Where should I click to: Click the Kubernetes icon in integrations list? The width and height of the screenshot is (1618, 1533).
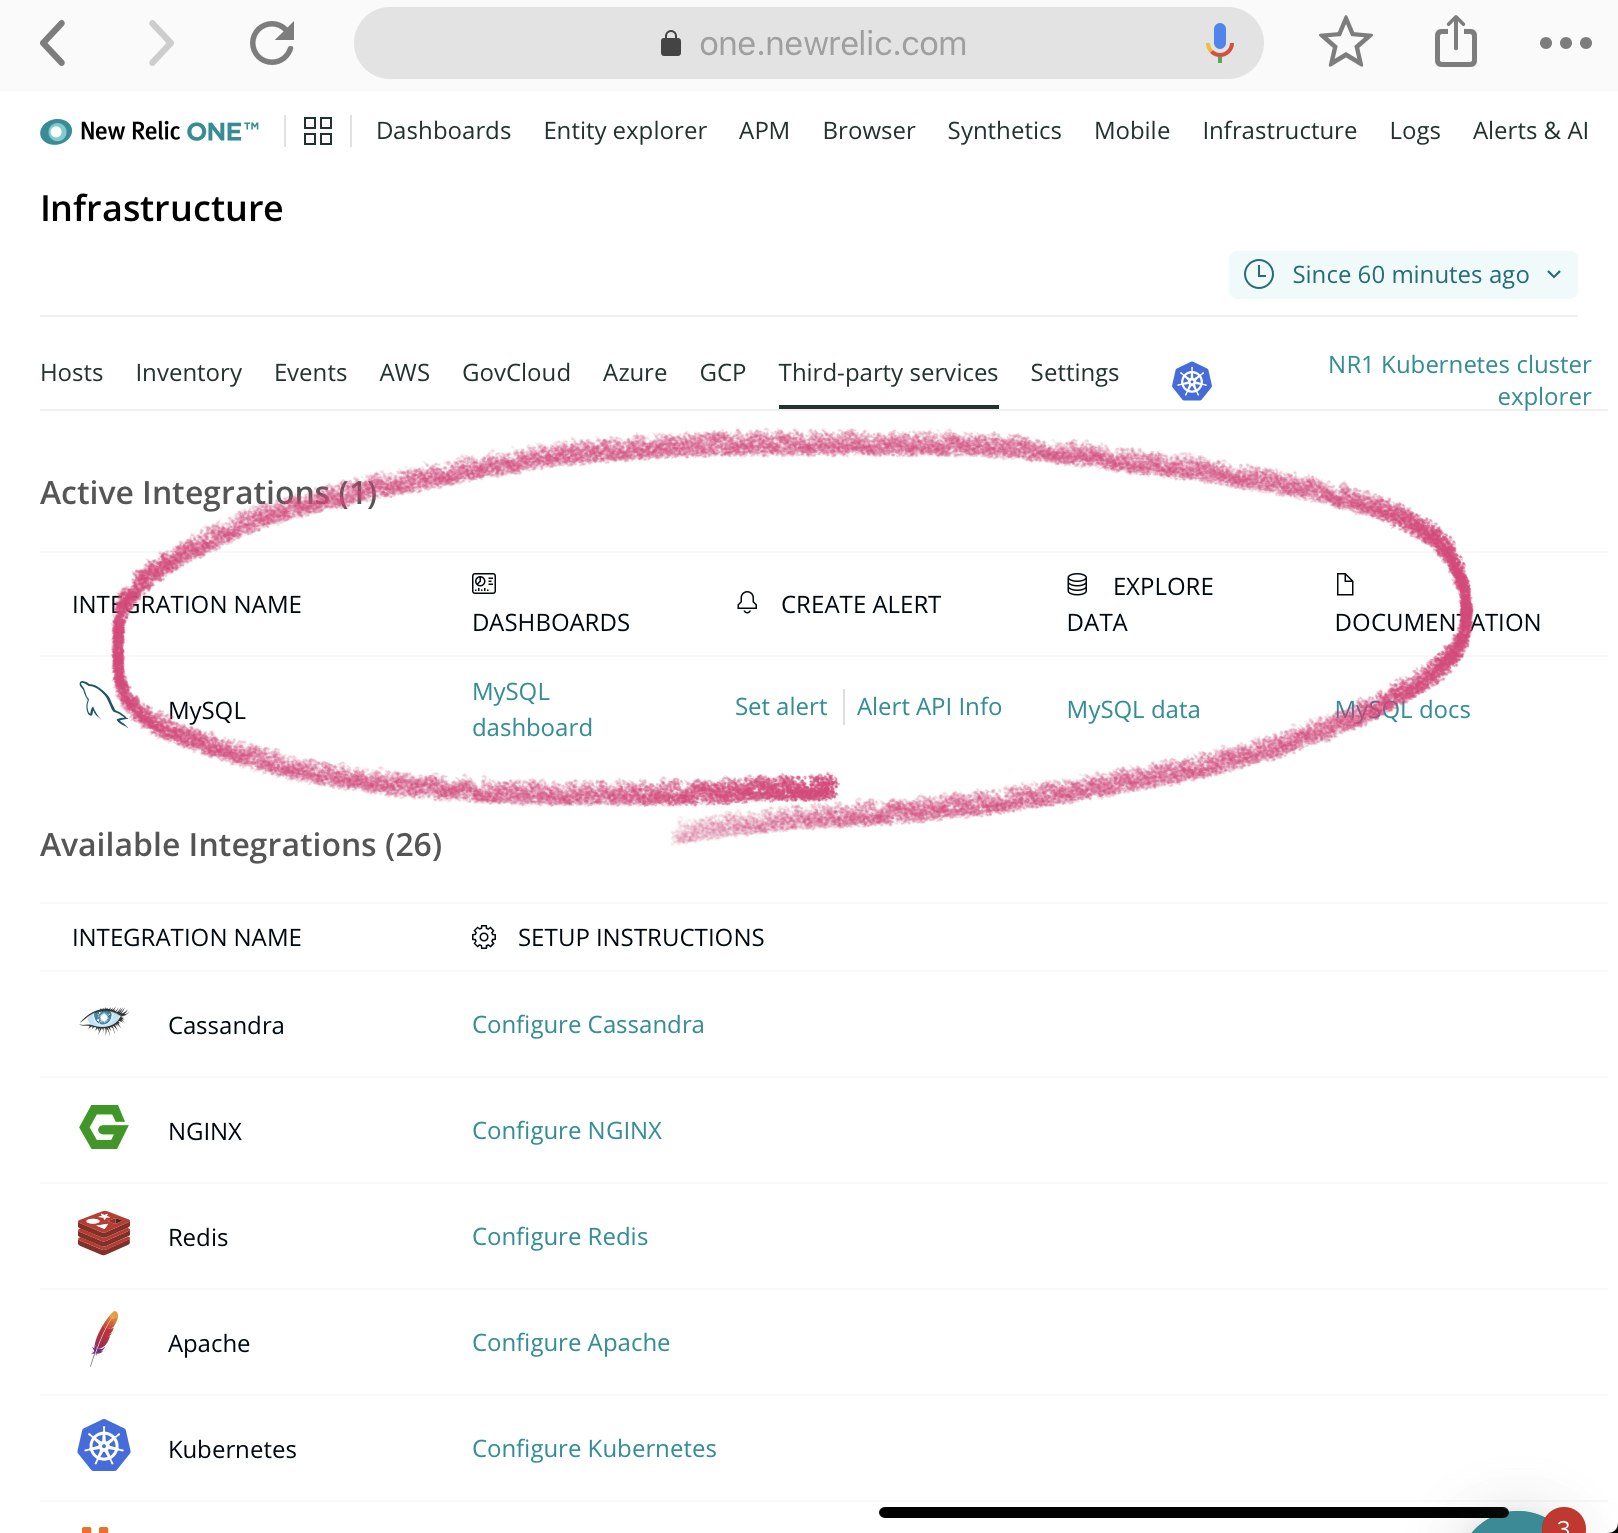pyautogui.click(x=104, y=1445)
